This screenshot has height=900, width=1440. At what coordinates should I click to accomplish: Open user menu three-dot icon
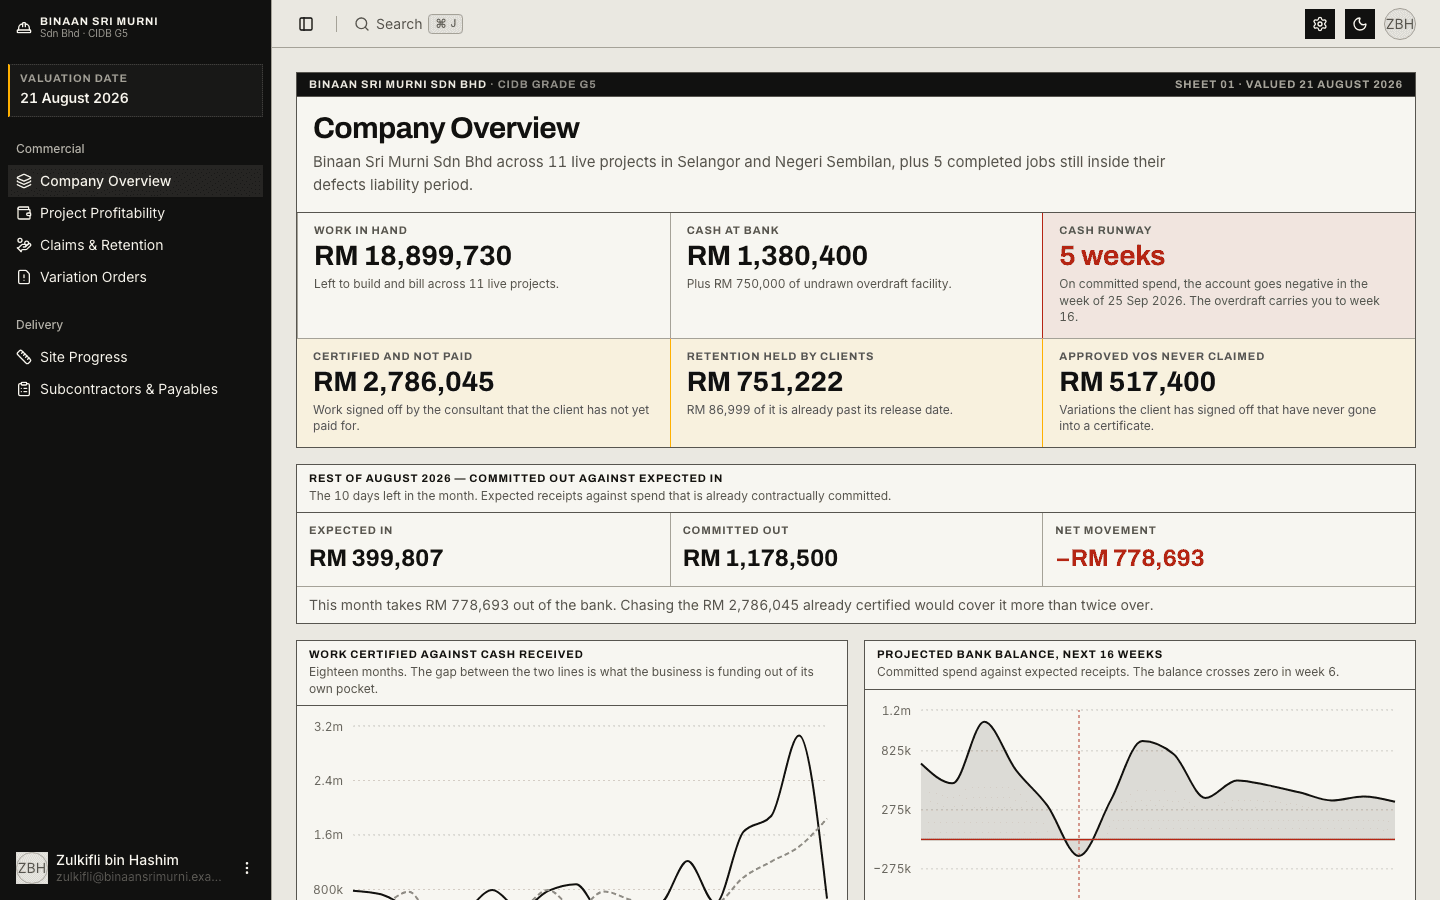click(247, 868)
